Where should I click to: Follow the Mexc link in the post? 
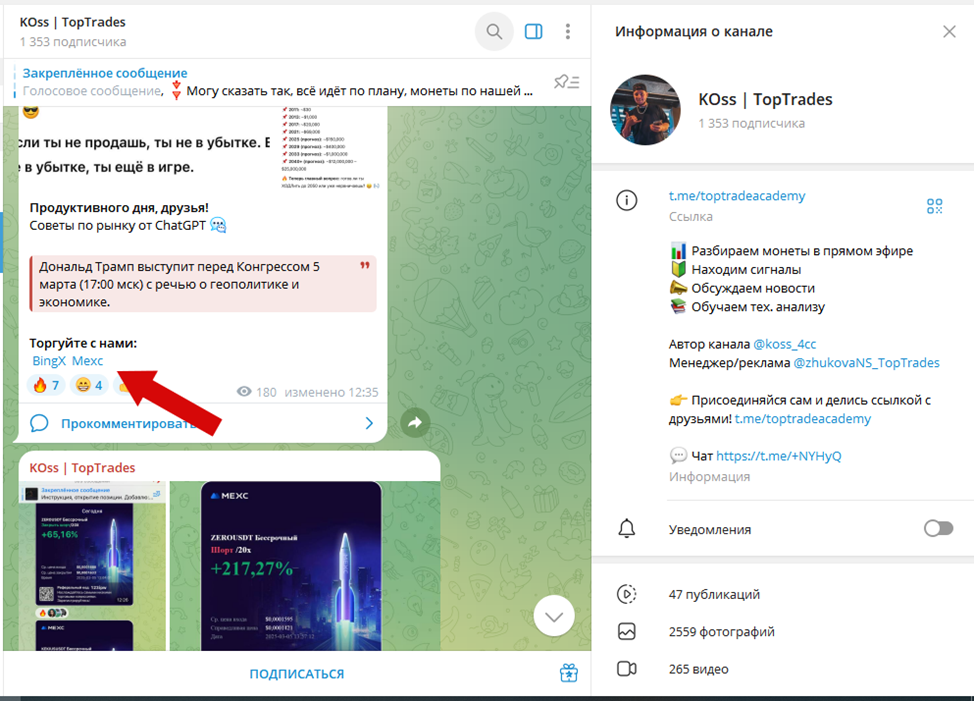[88, 361]
